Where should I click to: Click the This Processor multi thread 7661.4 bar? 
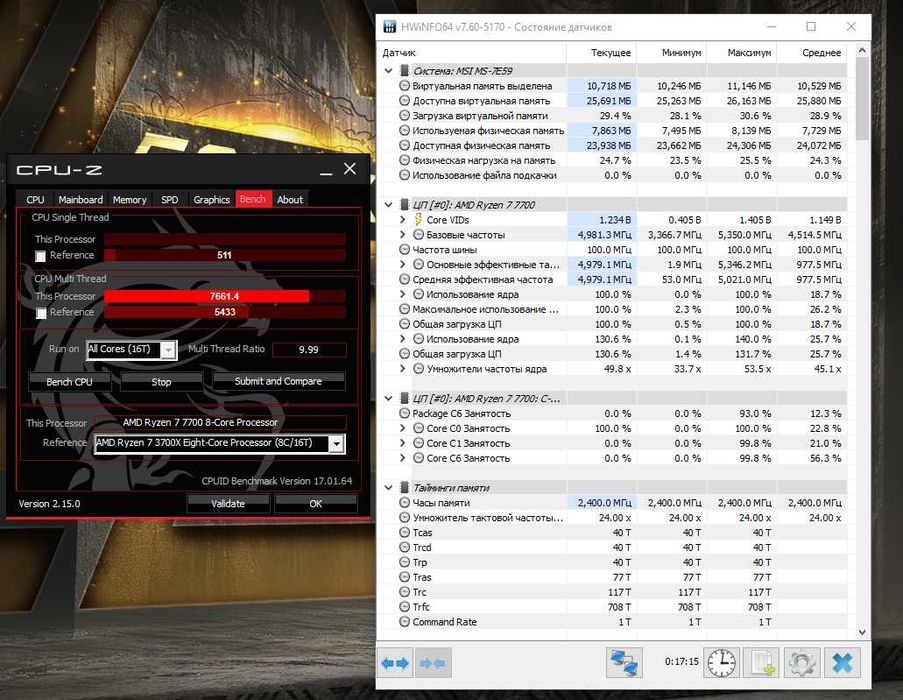coord(225,296)
